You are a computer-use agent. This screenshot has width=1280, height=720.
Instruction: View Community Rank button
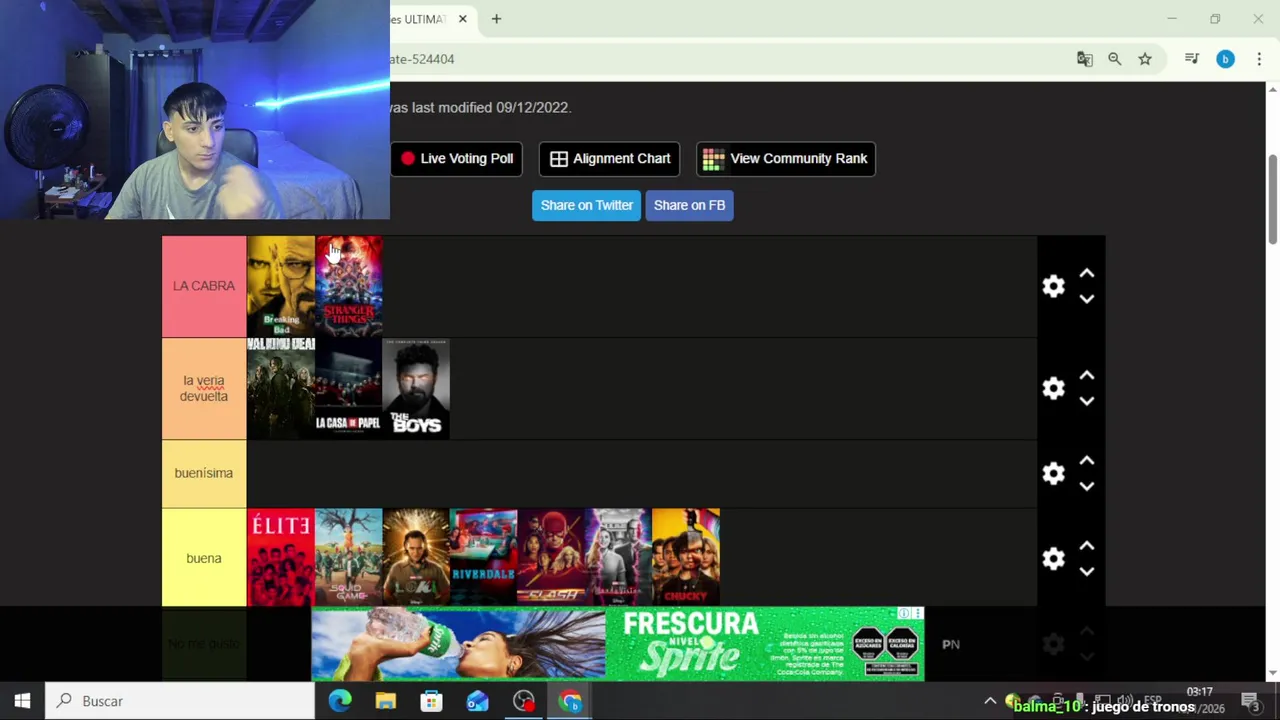(786, 158)
